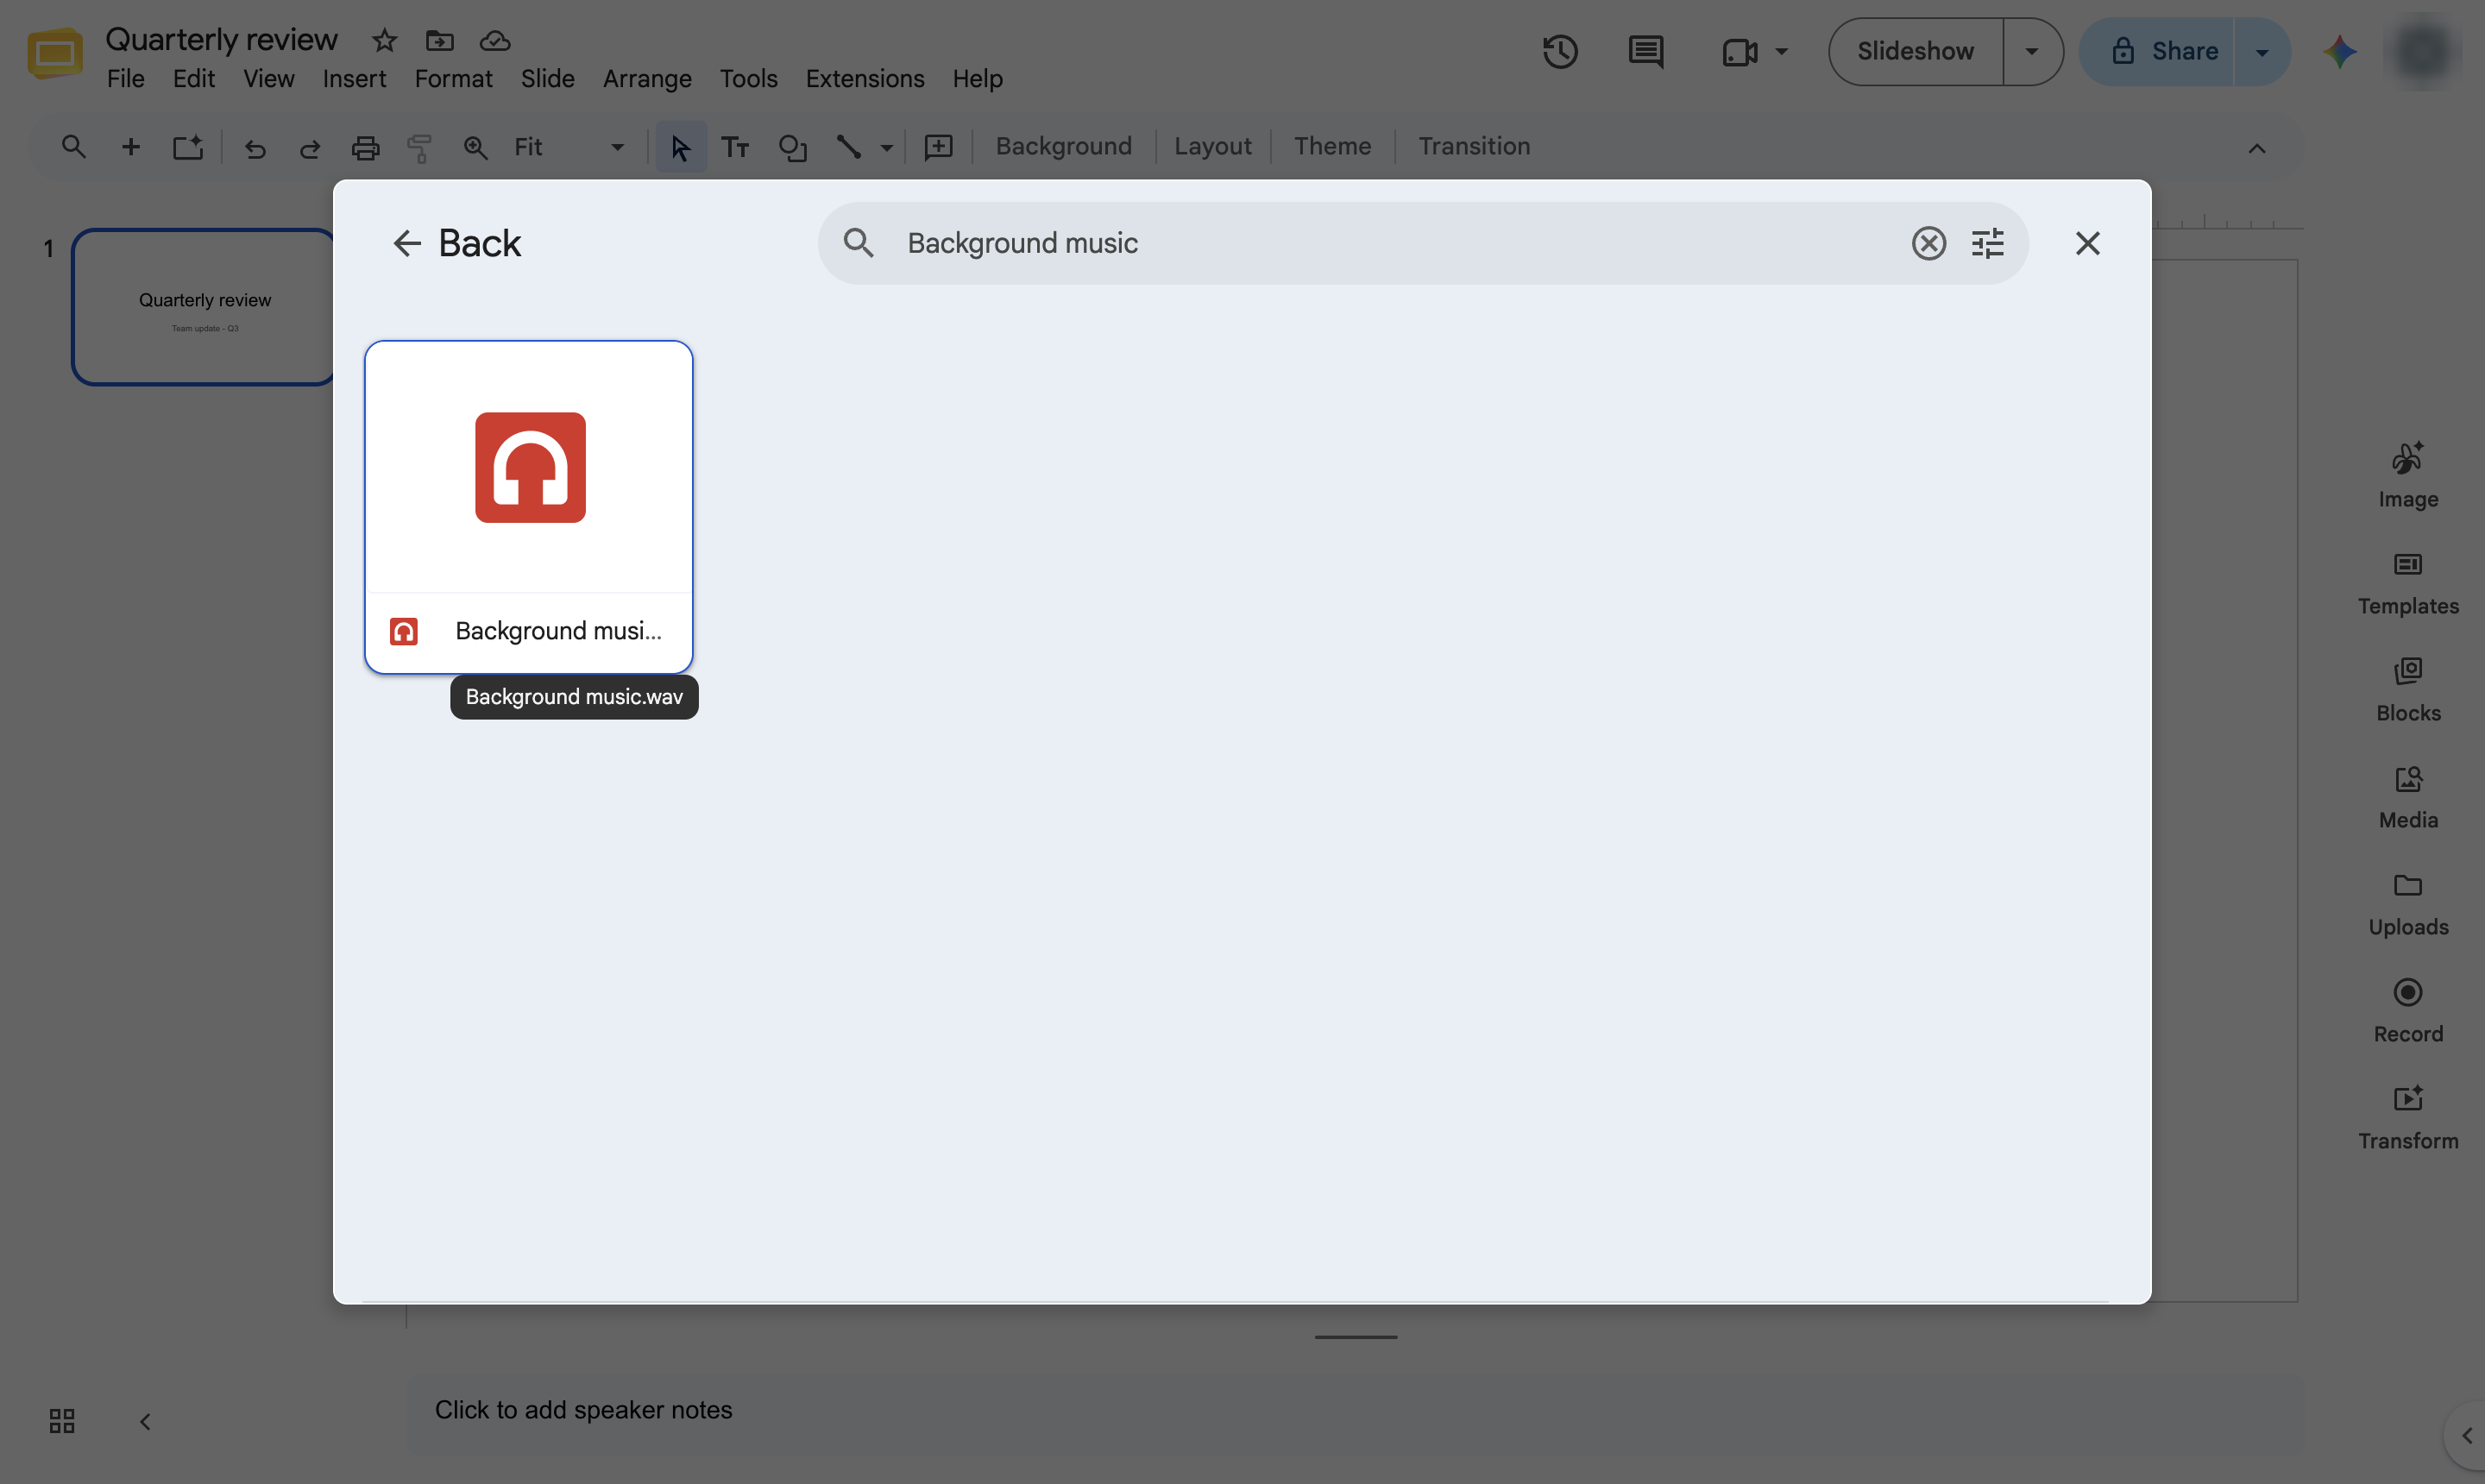Image resolution: width=2485 pixels, height=1484 pixels.
Task: Click the move to folder icon
Action: pos(439,41)
